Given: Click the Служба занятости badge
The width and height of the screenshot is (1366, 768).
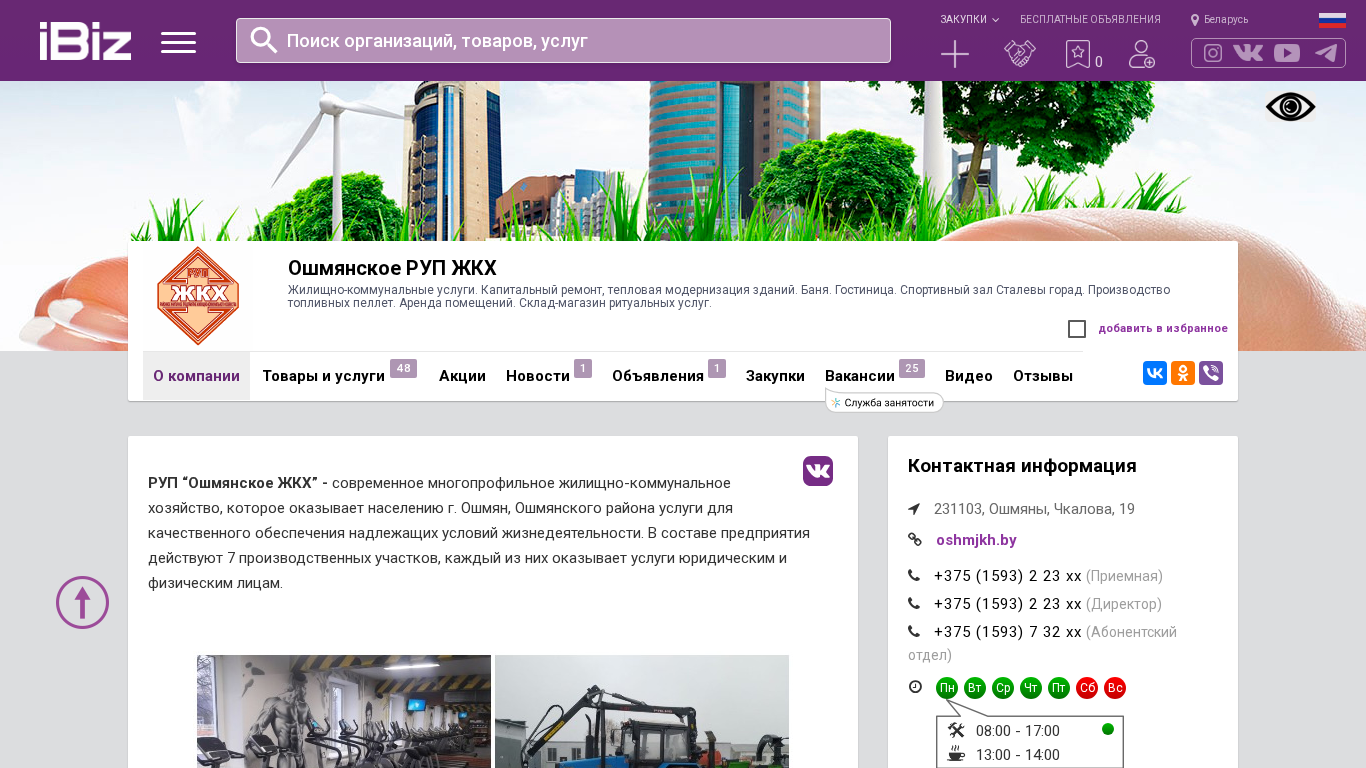Looking at the screenshot, I should [x=884, y=402].
